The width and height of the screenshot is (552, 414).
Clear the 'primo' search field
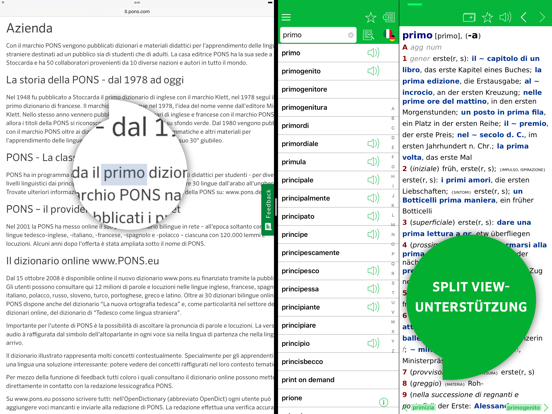(x=351, y=35)
